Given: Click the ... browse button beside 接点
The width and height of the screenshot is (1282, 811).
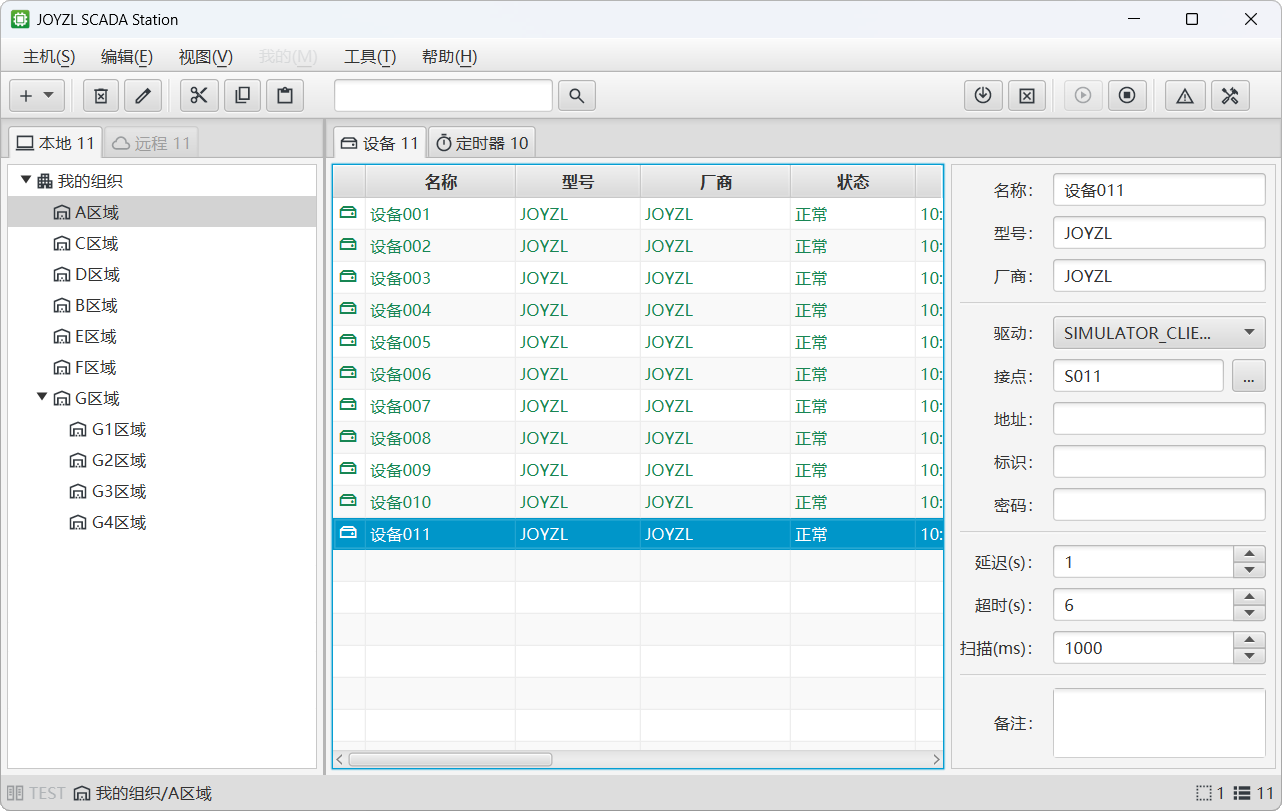Looking at the screenshot, I should [1249, 375].
